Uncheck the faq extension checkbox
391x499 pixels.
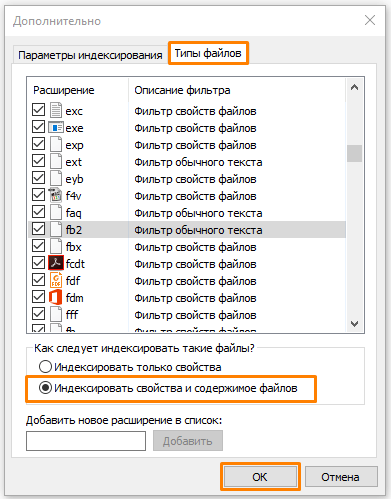(38, 211)
